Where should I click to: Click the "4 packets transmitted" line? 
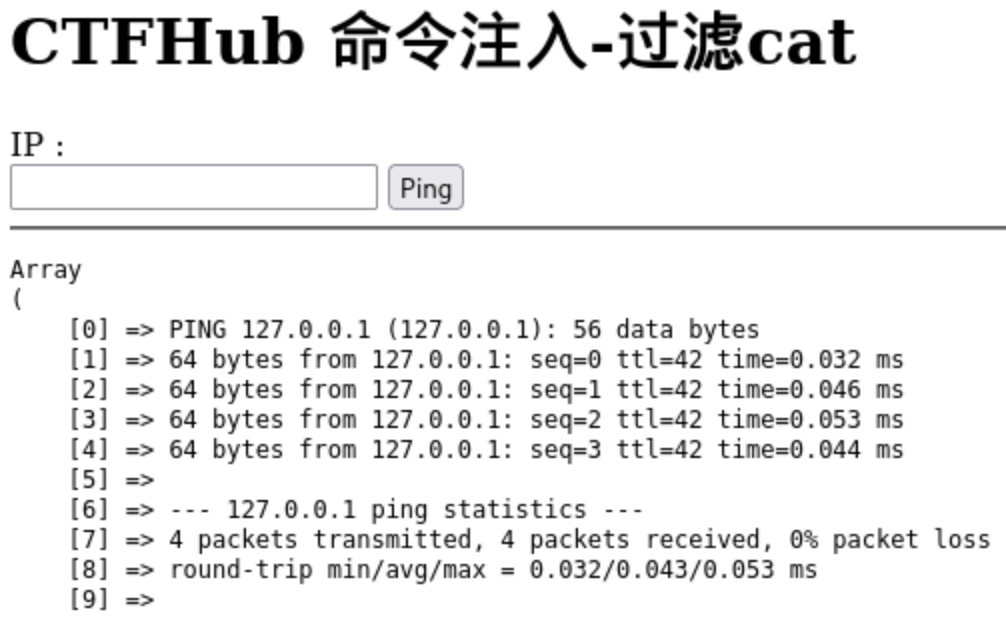click(x=530, y=540)
